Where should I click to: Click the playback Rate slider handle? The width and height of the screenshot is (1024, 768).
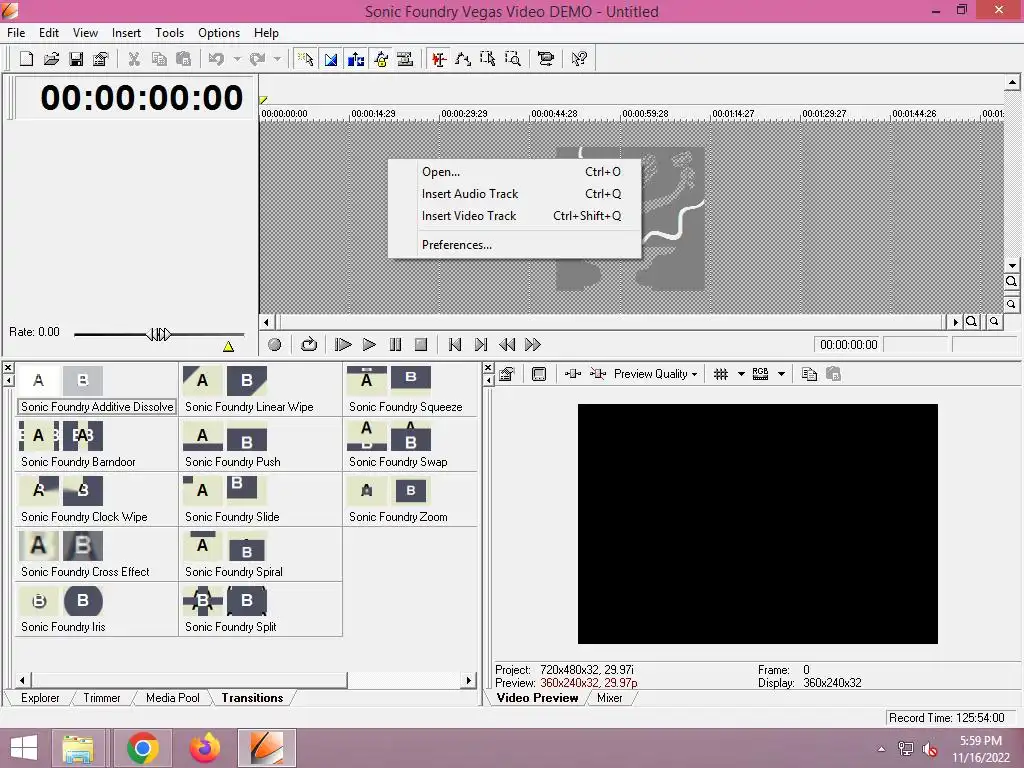159,334
